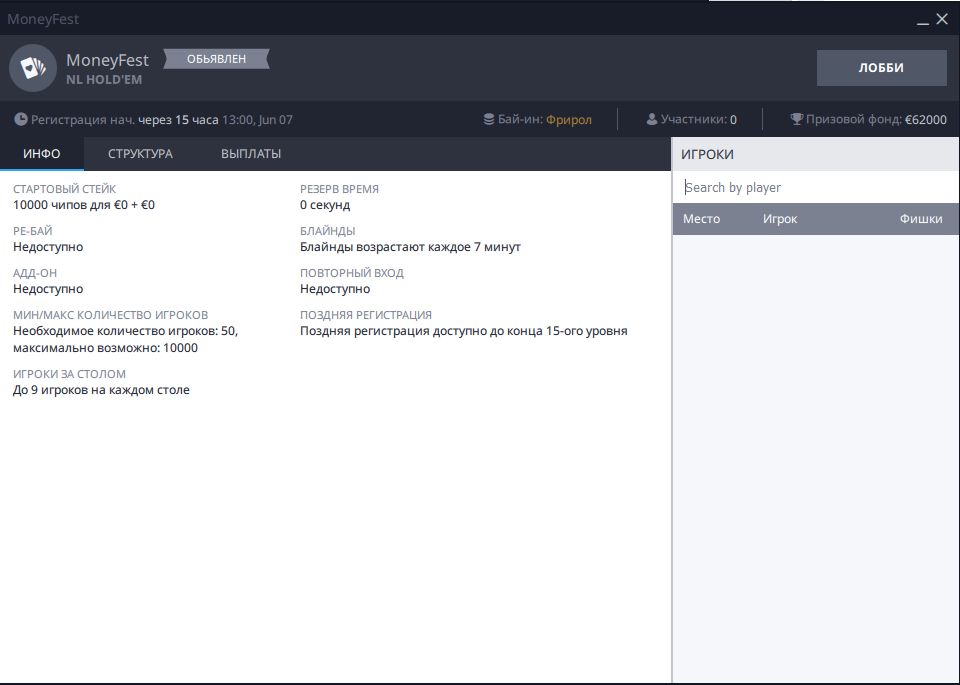960x685 pixels.
Task: Click the €62000 prize fund amount
Action: coord(925,120)
